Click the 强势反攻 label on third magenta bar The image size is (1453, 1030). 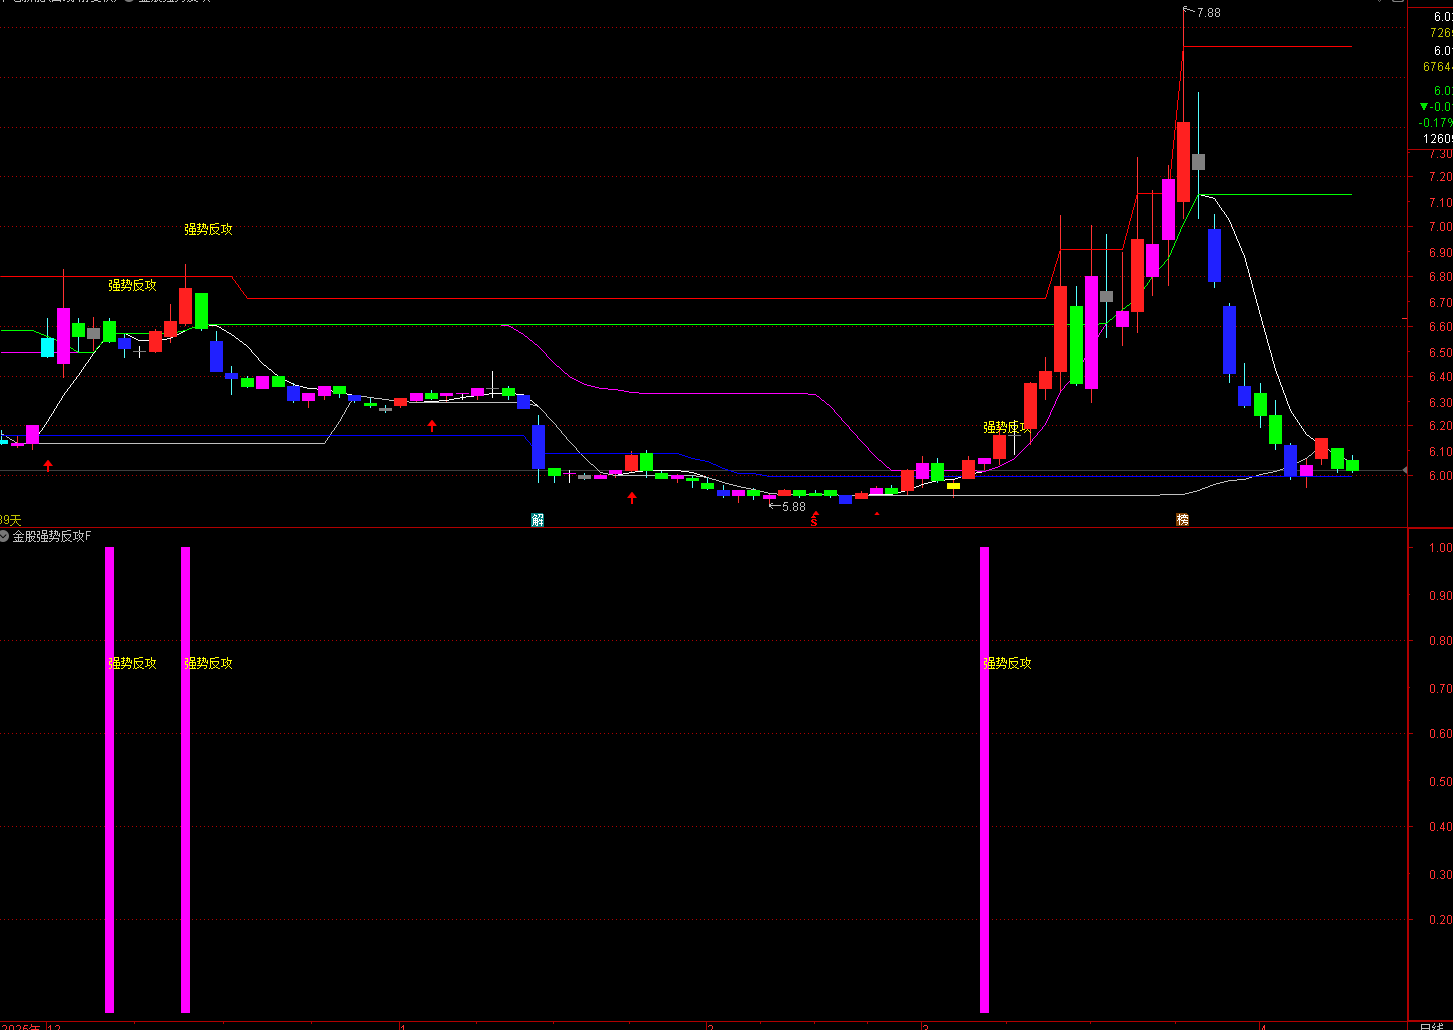tap(1007, 663)
